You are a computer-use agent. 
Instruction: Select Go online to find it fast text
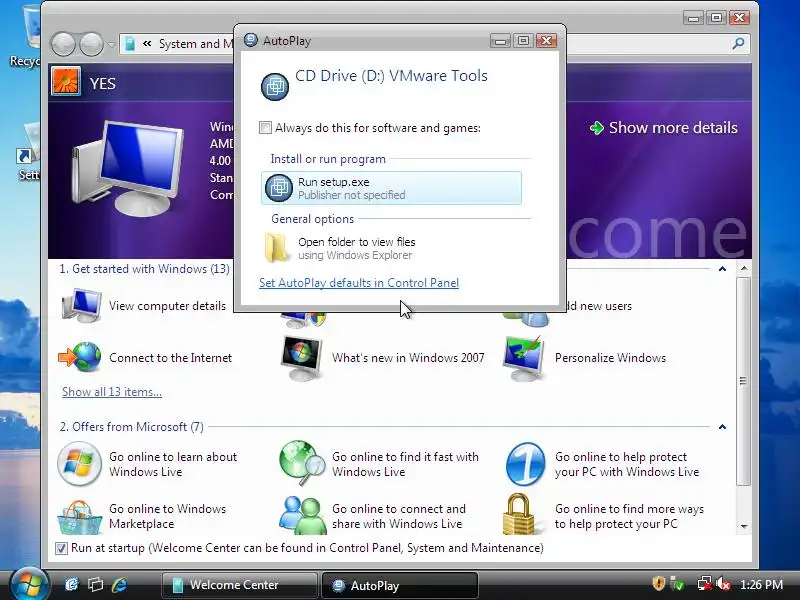click(x=406, y=464)
